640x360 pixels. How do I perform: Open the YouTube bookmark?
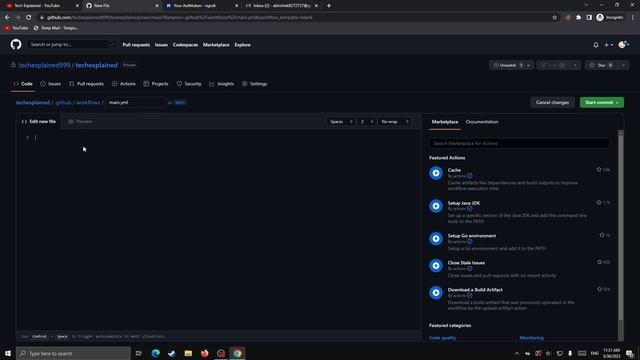(16, 28)
